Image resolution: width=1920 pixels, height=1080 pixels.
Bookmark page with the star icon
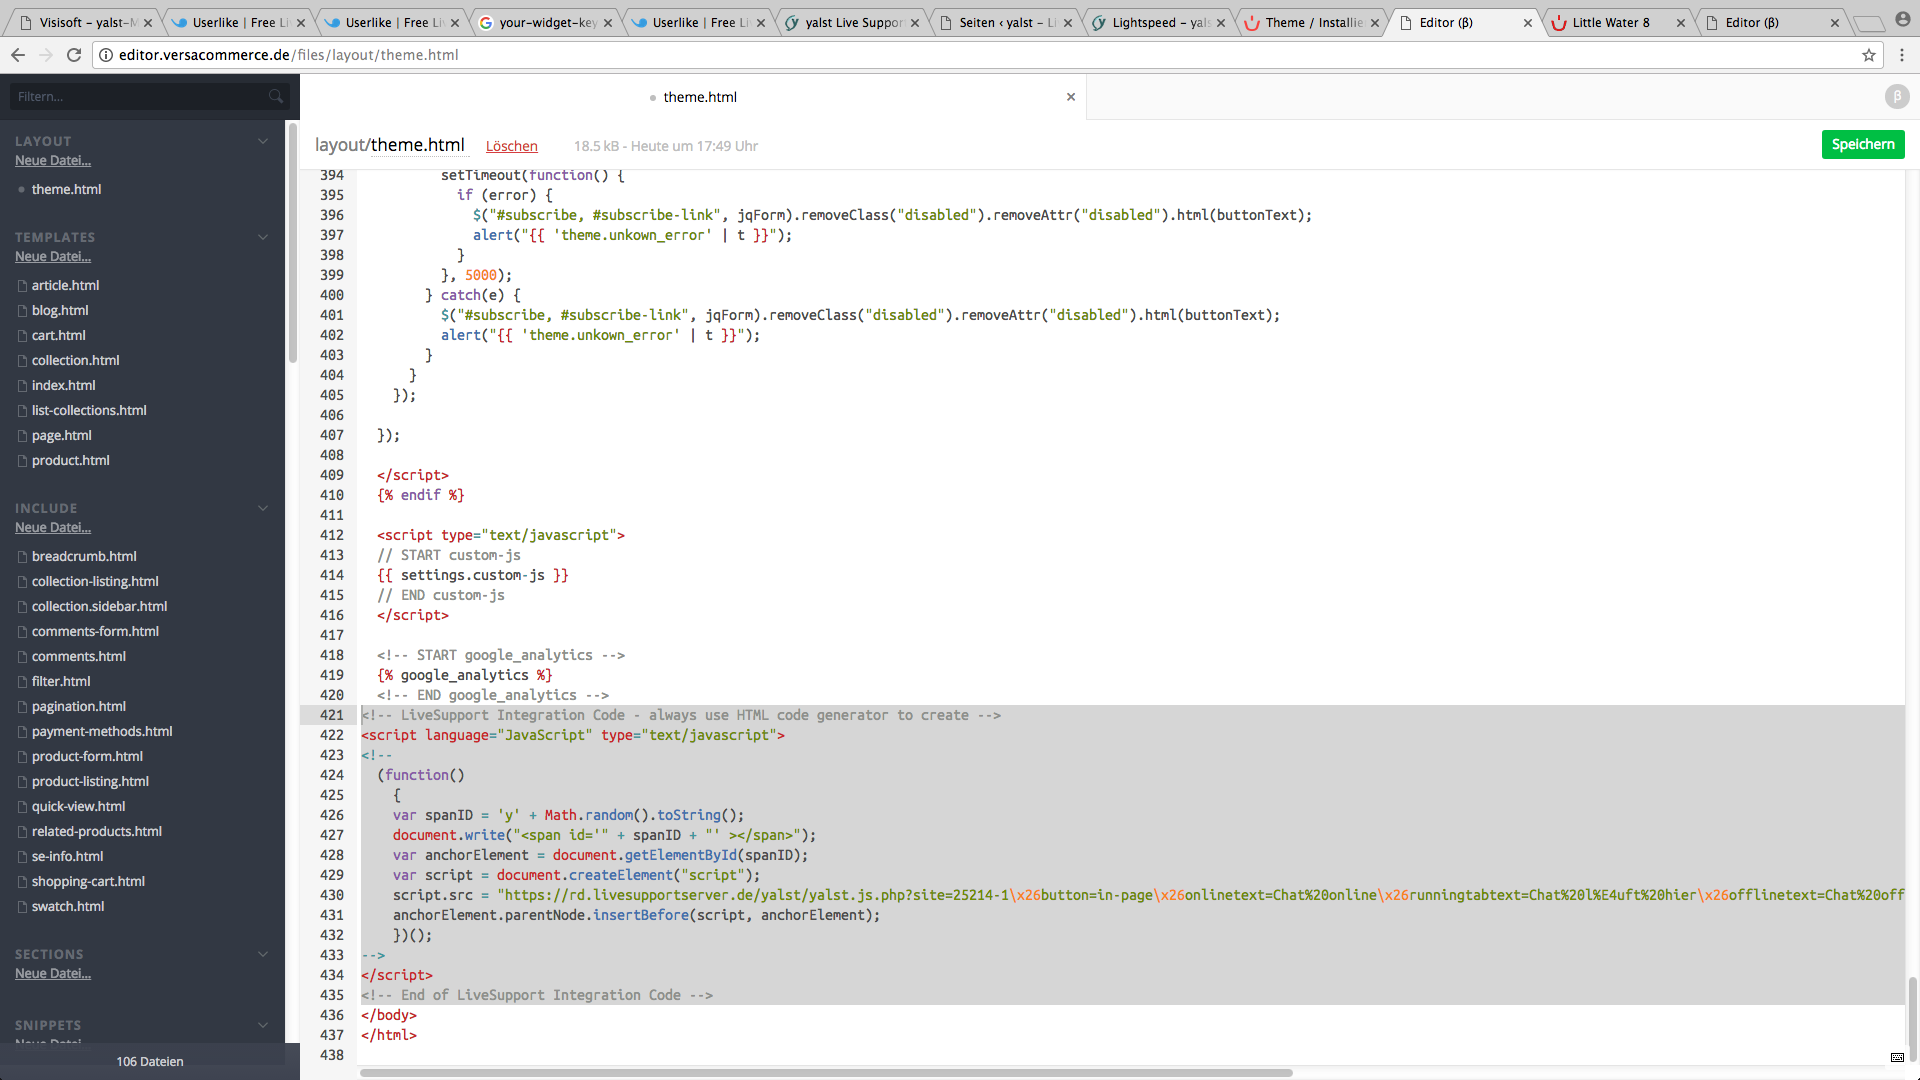[x=1869, y=55]
